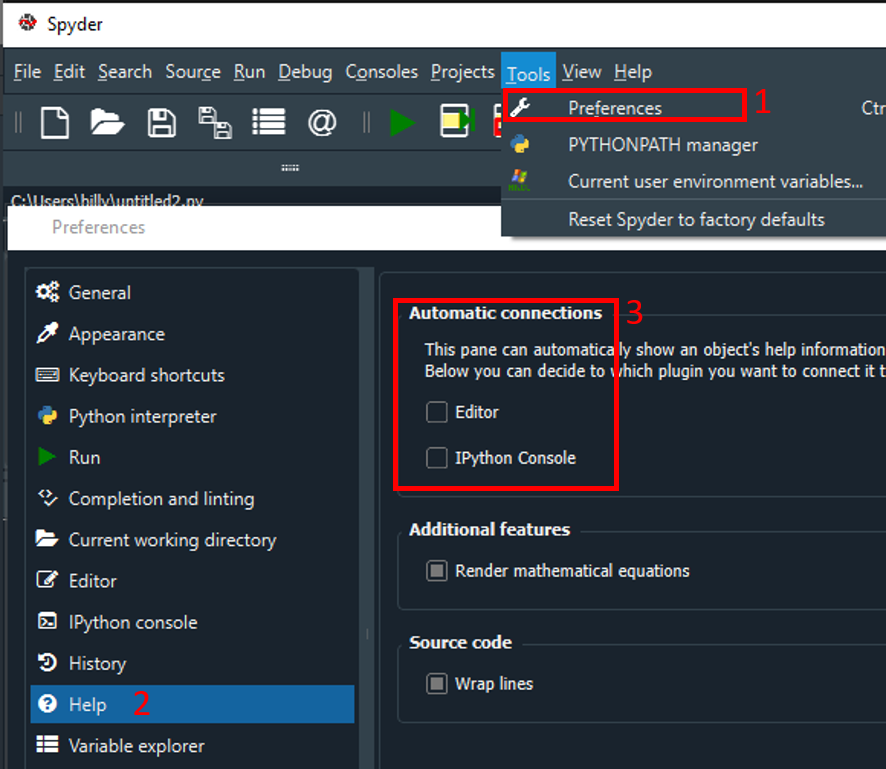Screen dimensions: 886x769
Task: Open the Debug menu
Action: point(305,72)
